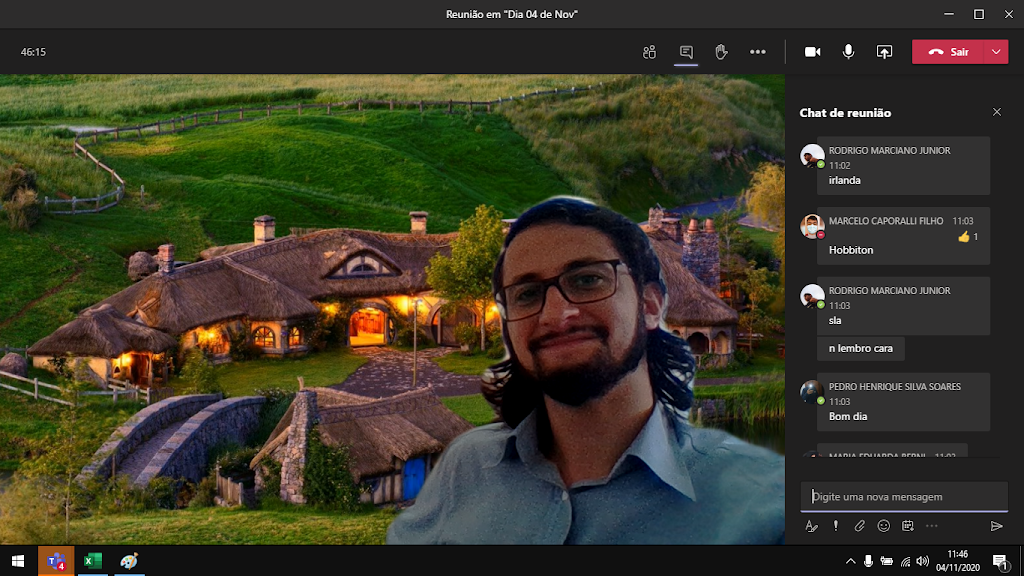
Task: Open more compose options ellipsis
Action: 932,526
